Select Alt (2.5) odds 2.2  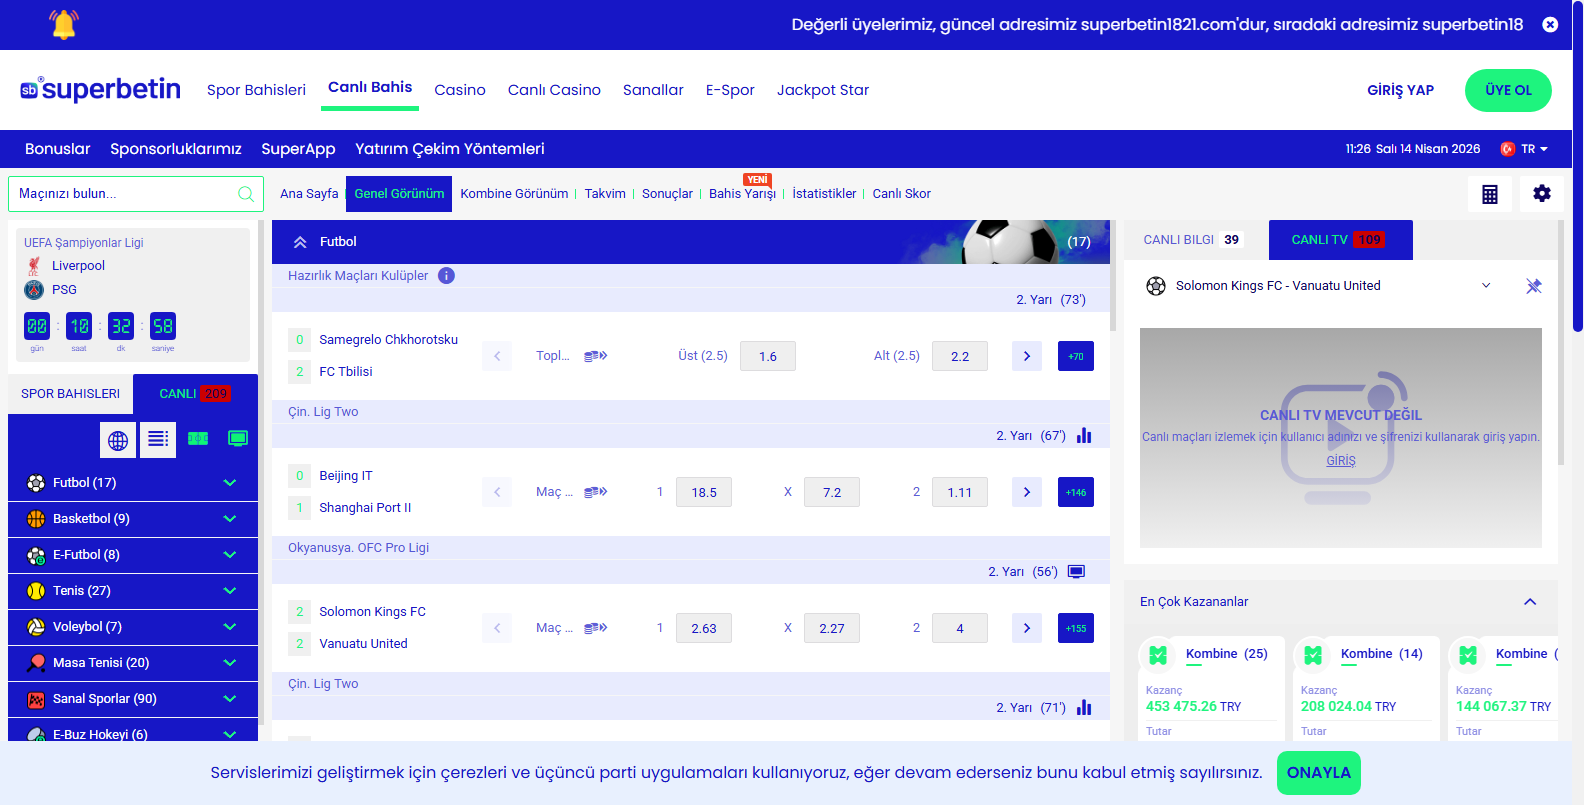click(x=960, y=356)
